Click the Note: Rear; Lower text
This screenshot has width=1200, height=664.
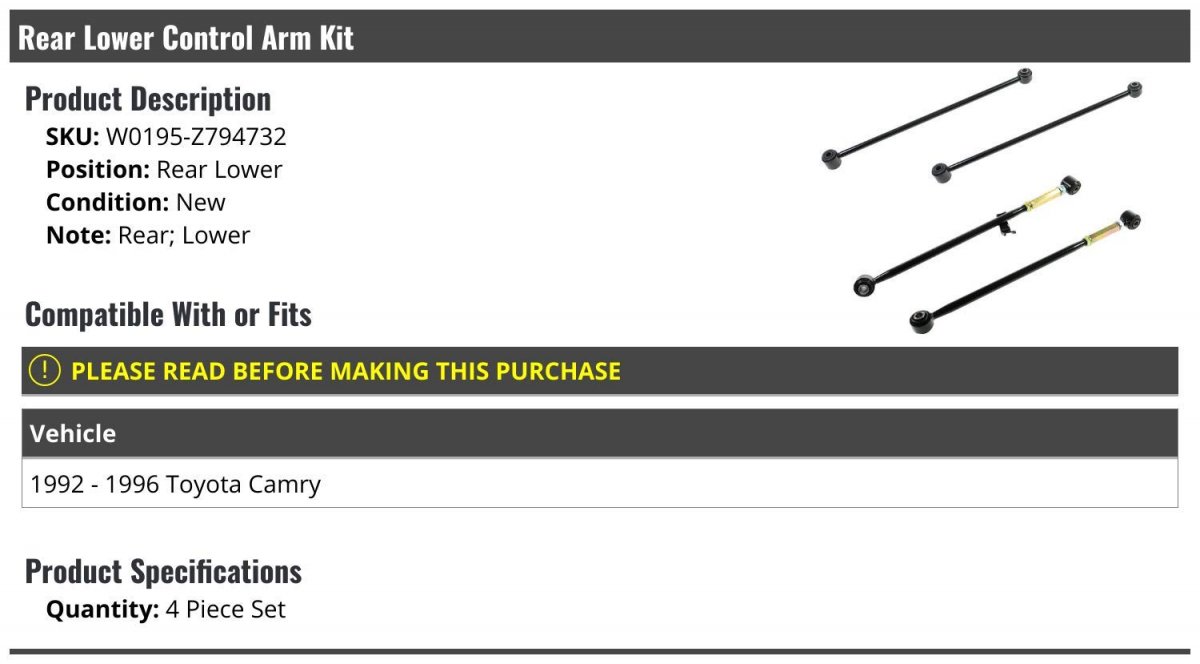(148, 235)
